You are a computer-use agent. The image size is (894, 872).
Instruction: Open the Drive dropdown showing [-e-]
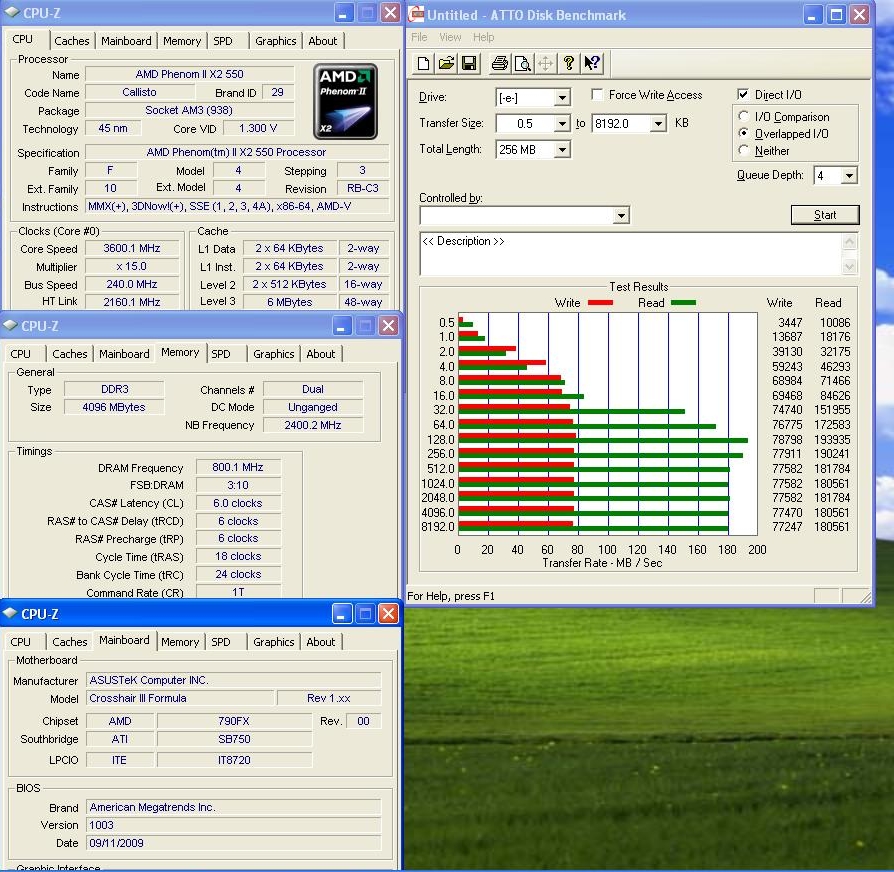tap(562, 98)
